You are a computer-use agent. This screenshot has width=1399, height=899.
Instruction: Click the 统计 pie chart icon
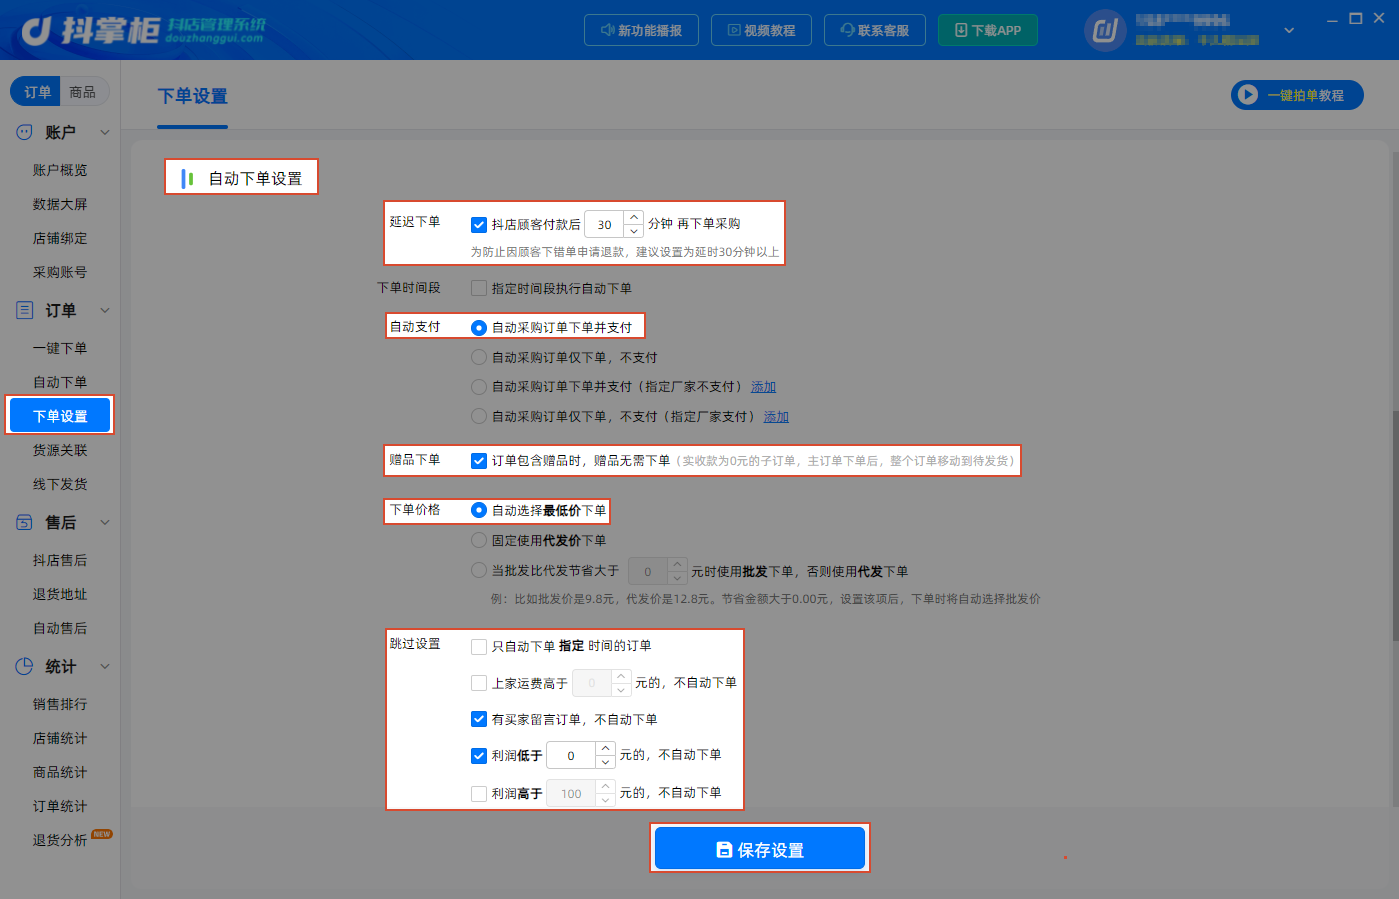point(25,666)
